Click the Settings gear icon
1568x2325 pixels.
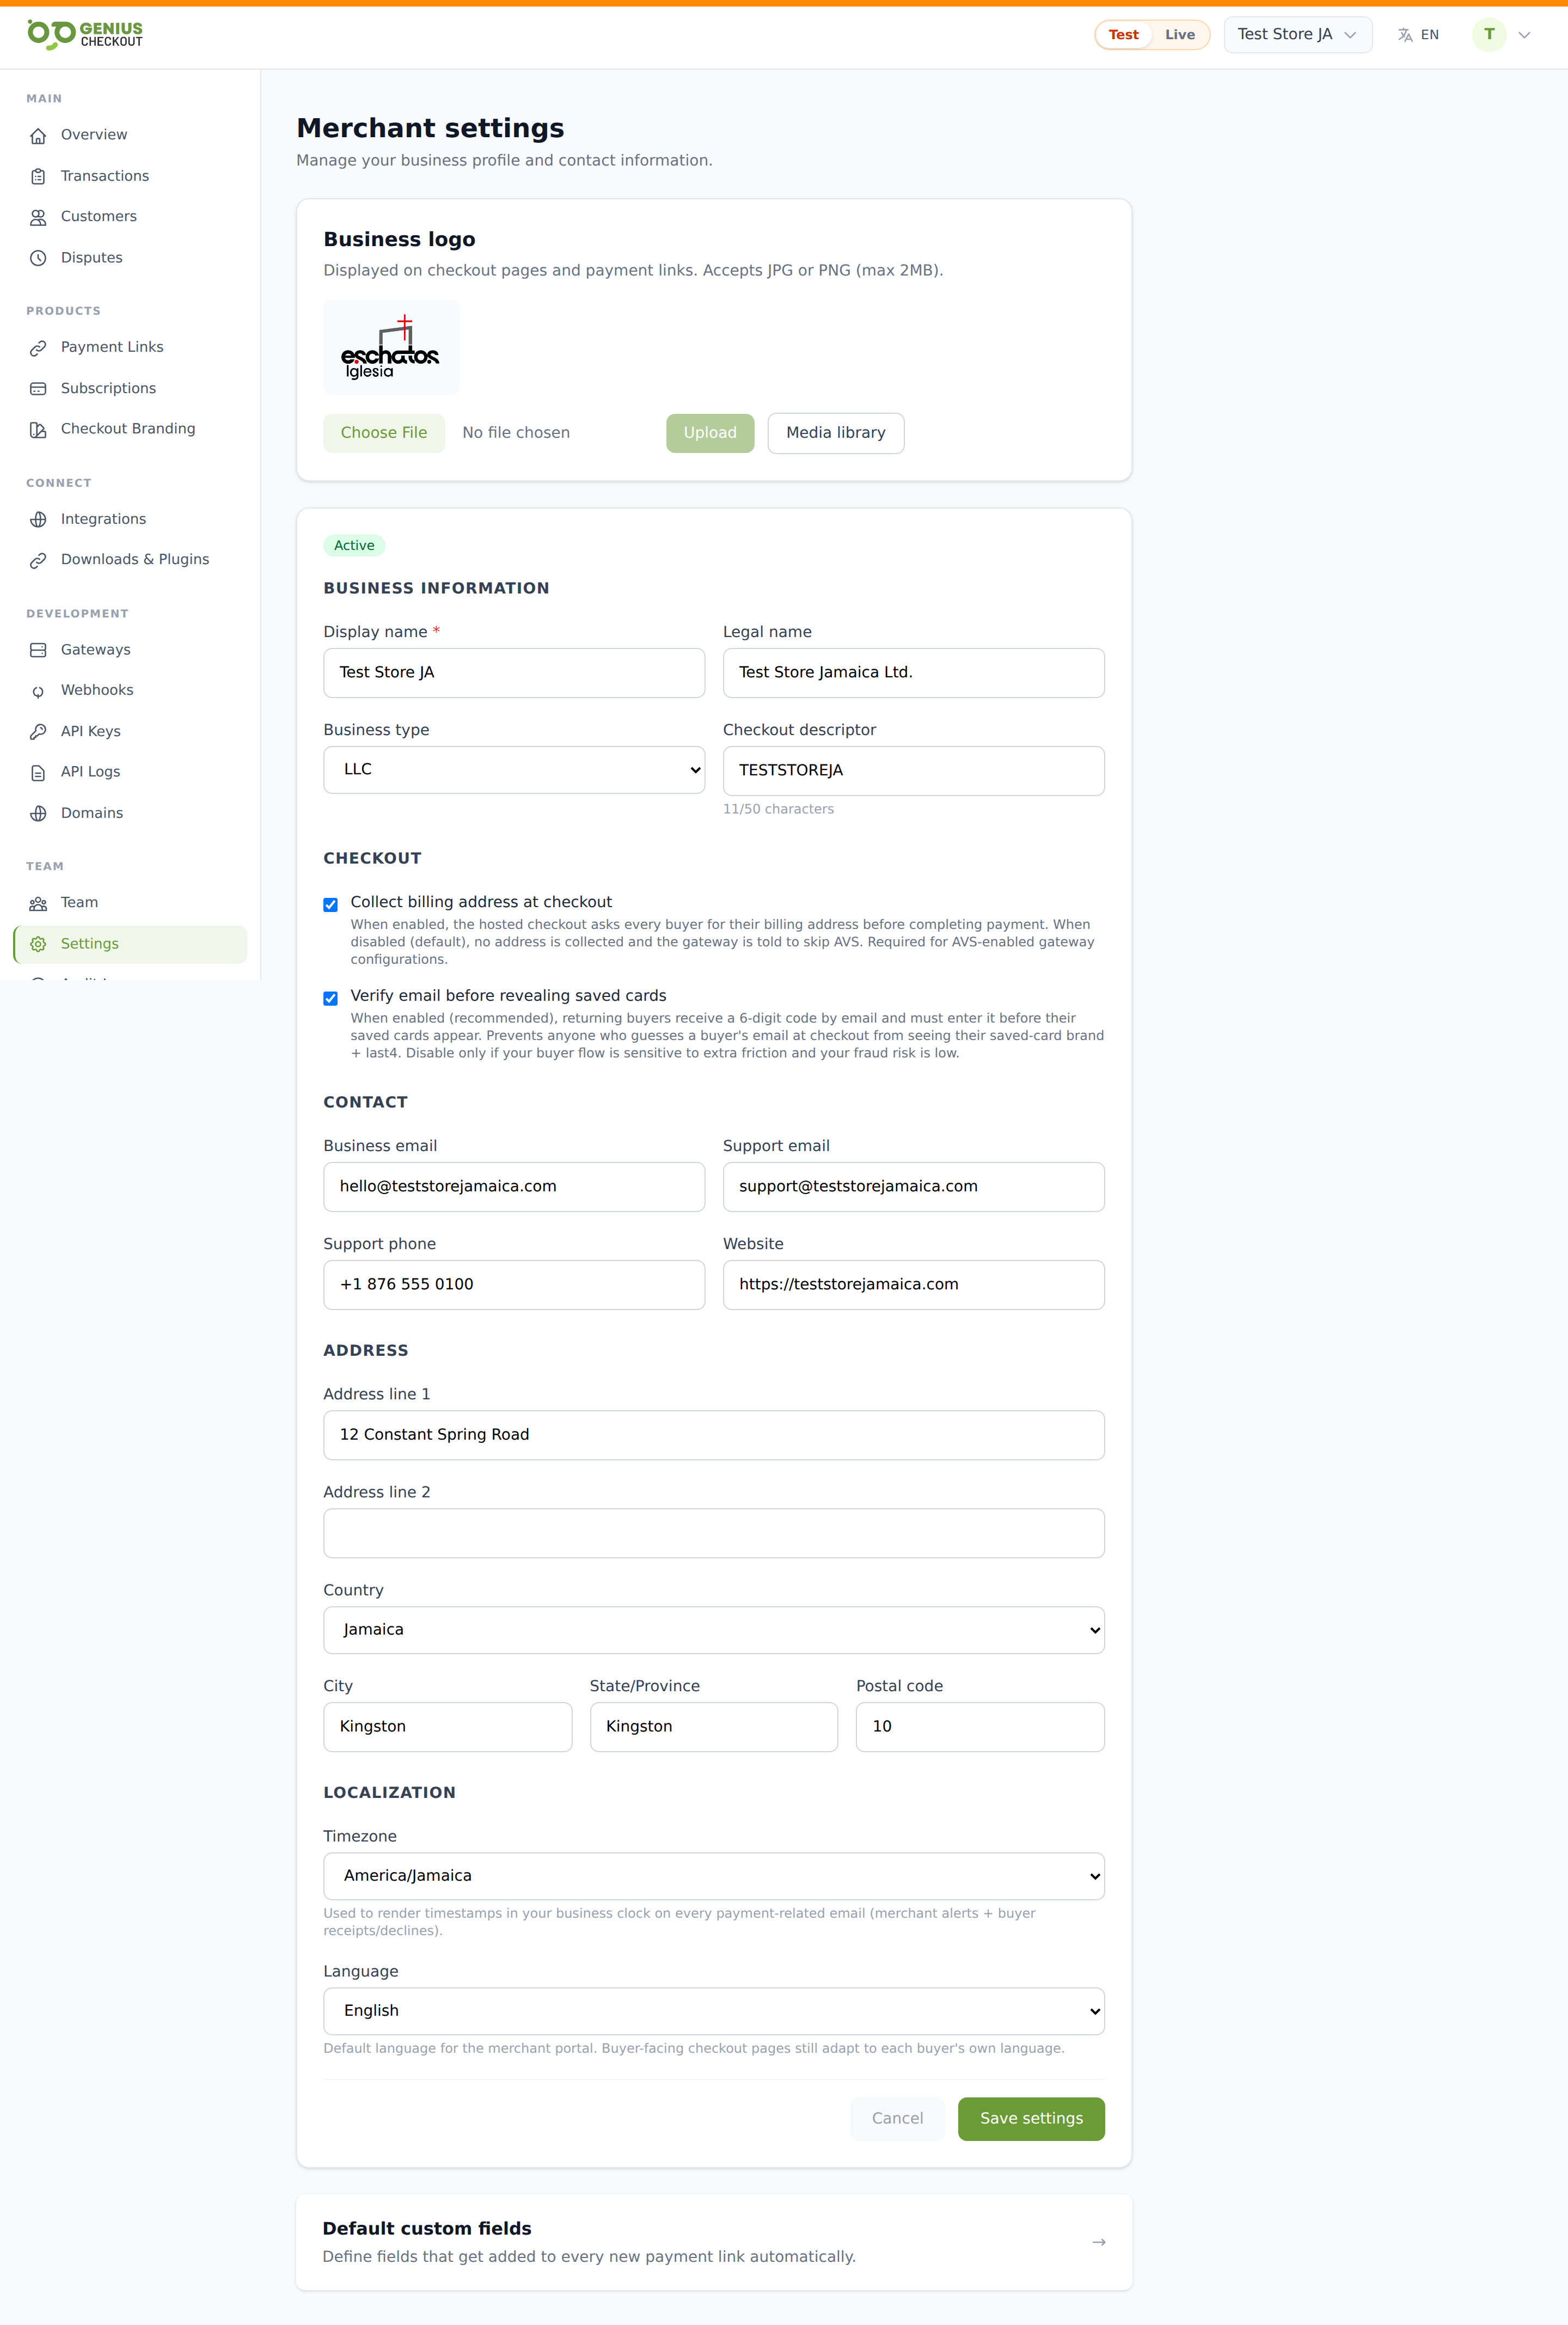pyautogui.click(x=38, y=944)
